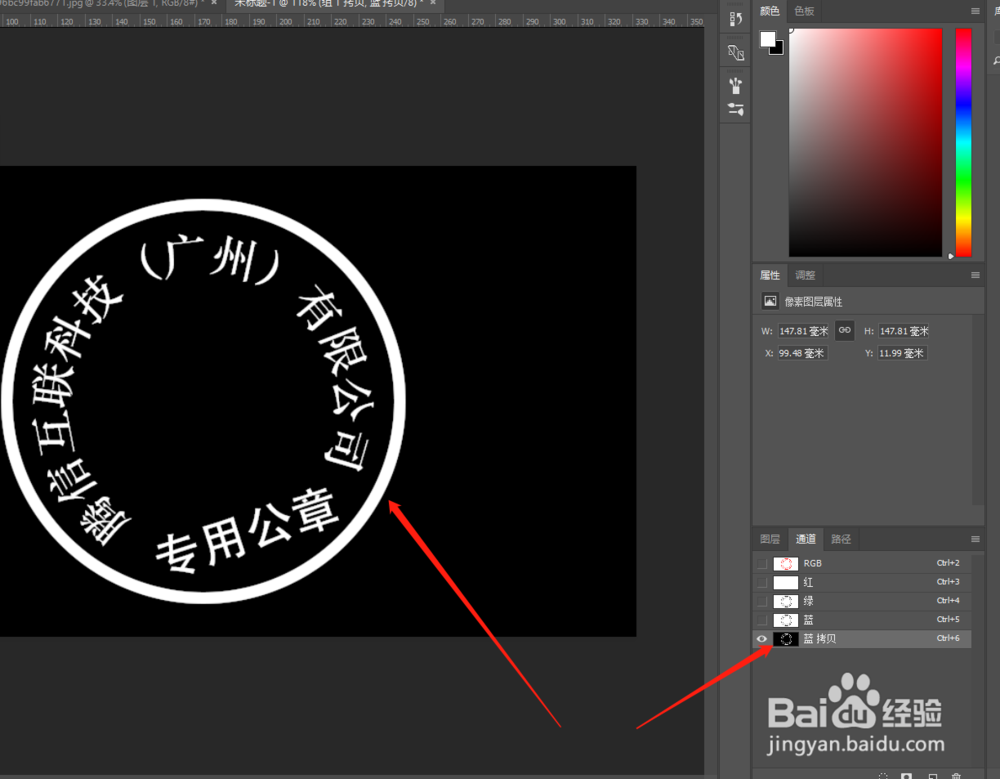This screenshot has height=779, width=1000.
Task: Open the Color panel flyout menu
Action: coord(975,11)
